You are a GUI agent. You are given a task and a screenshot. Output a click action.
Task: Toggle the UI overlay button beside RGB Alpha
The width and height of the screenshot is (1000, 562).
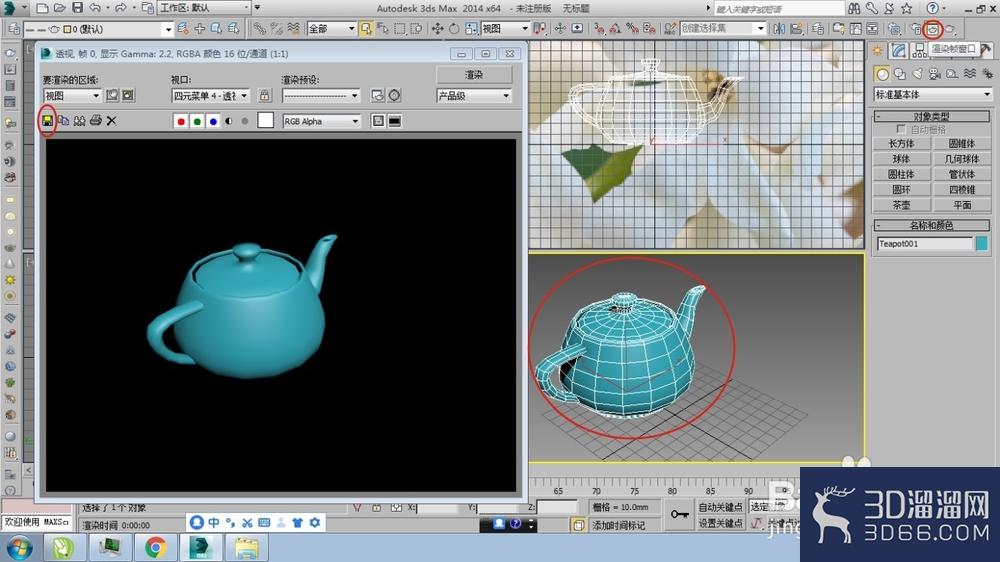pos(378,121)
